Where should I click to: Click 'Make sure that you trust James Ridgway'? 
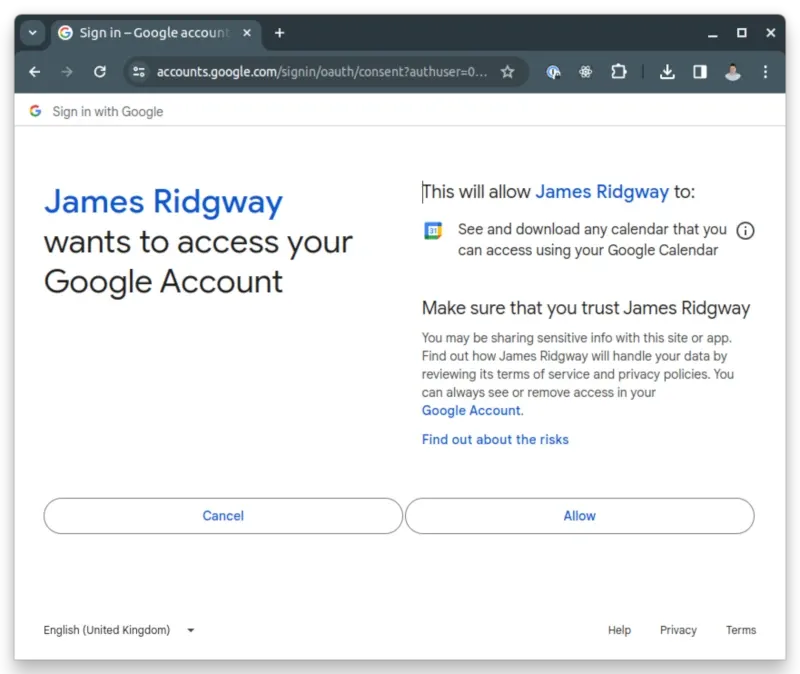tap(586, 308)
